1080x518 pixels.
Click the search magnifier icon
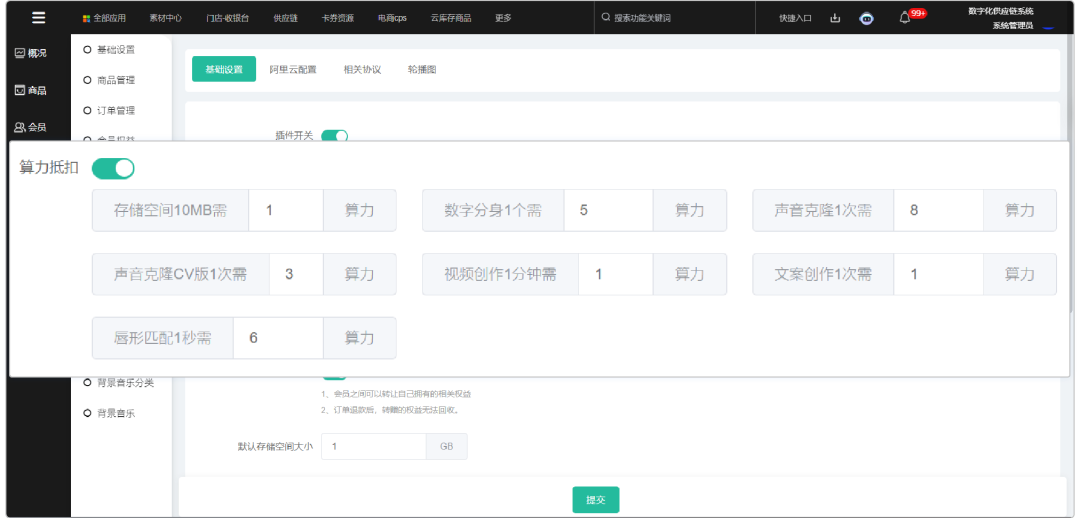point(605,18)
